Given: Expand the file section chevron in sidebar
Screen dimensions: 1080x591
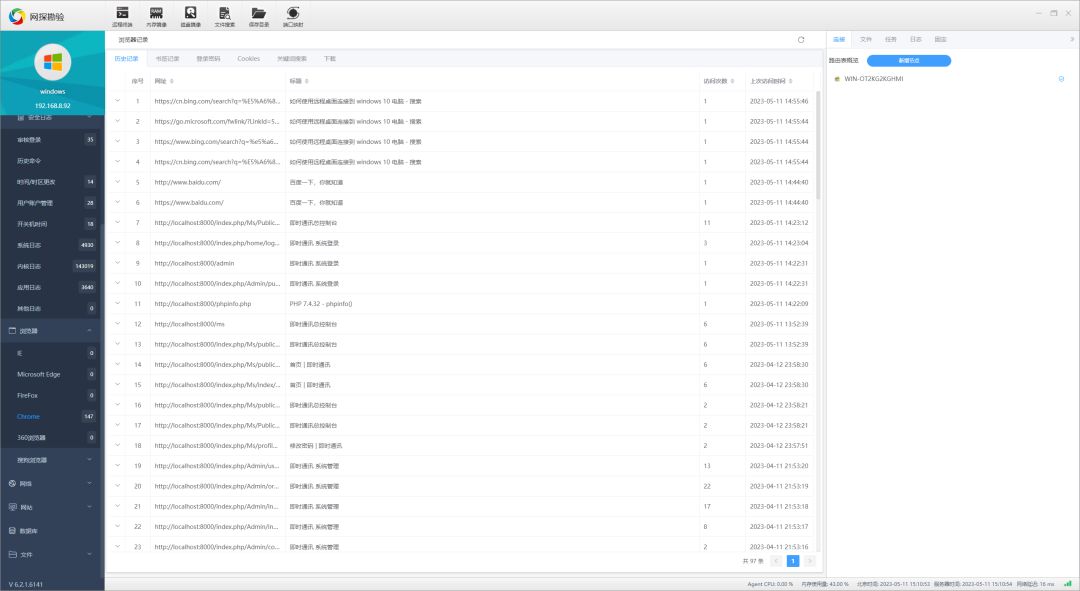Looking at the screenshot, I should (x=90, y=554).
